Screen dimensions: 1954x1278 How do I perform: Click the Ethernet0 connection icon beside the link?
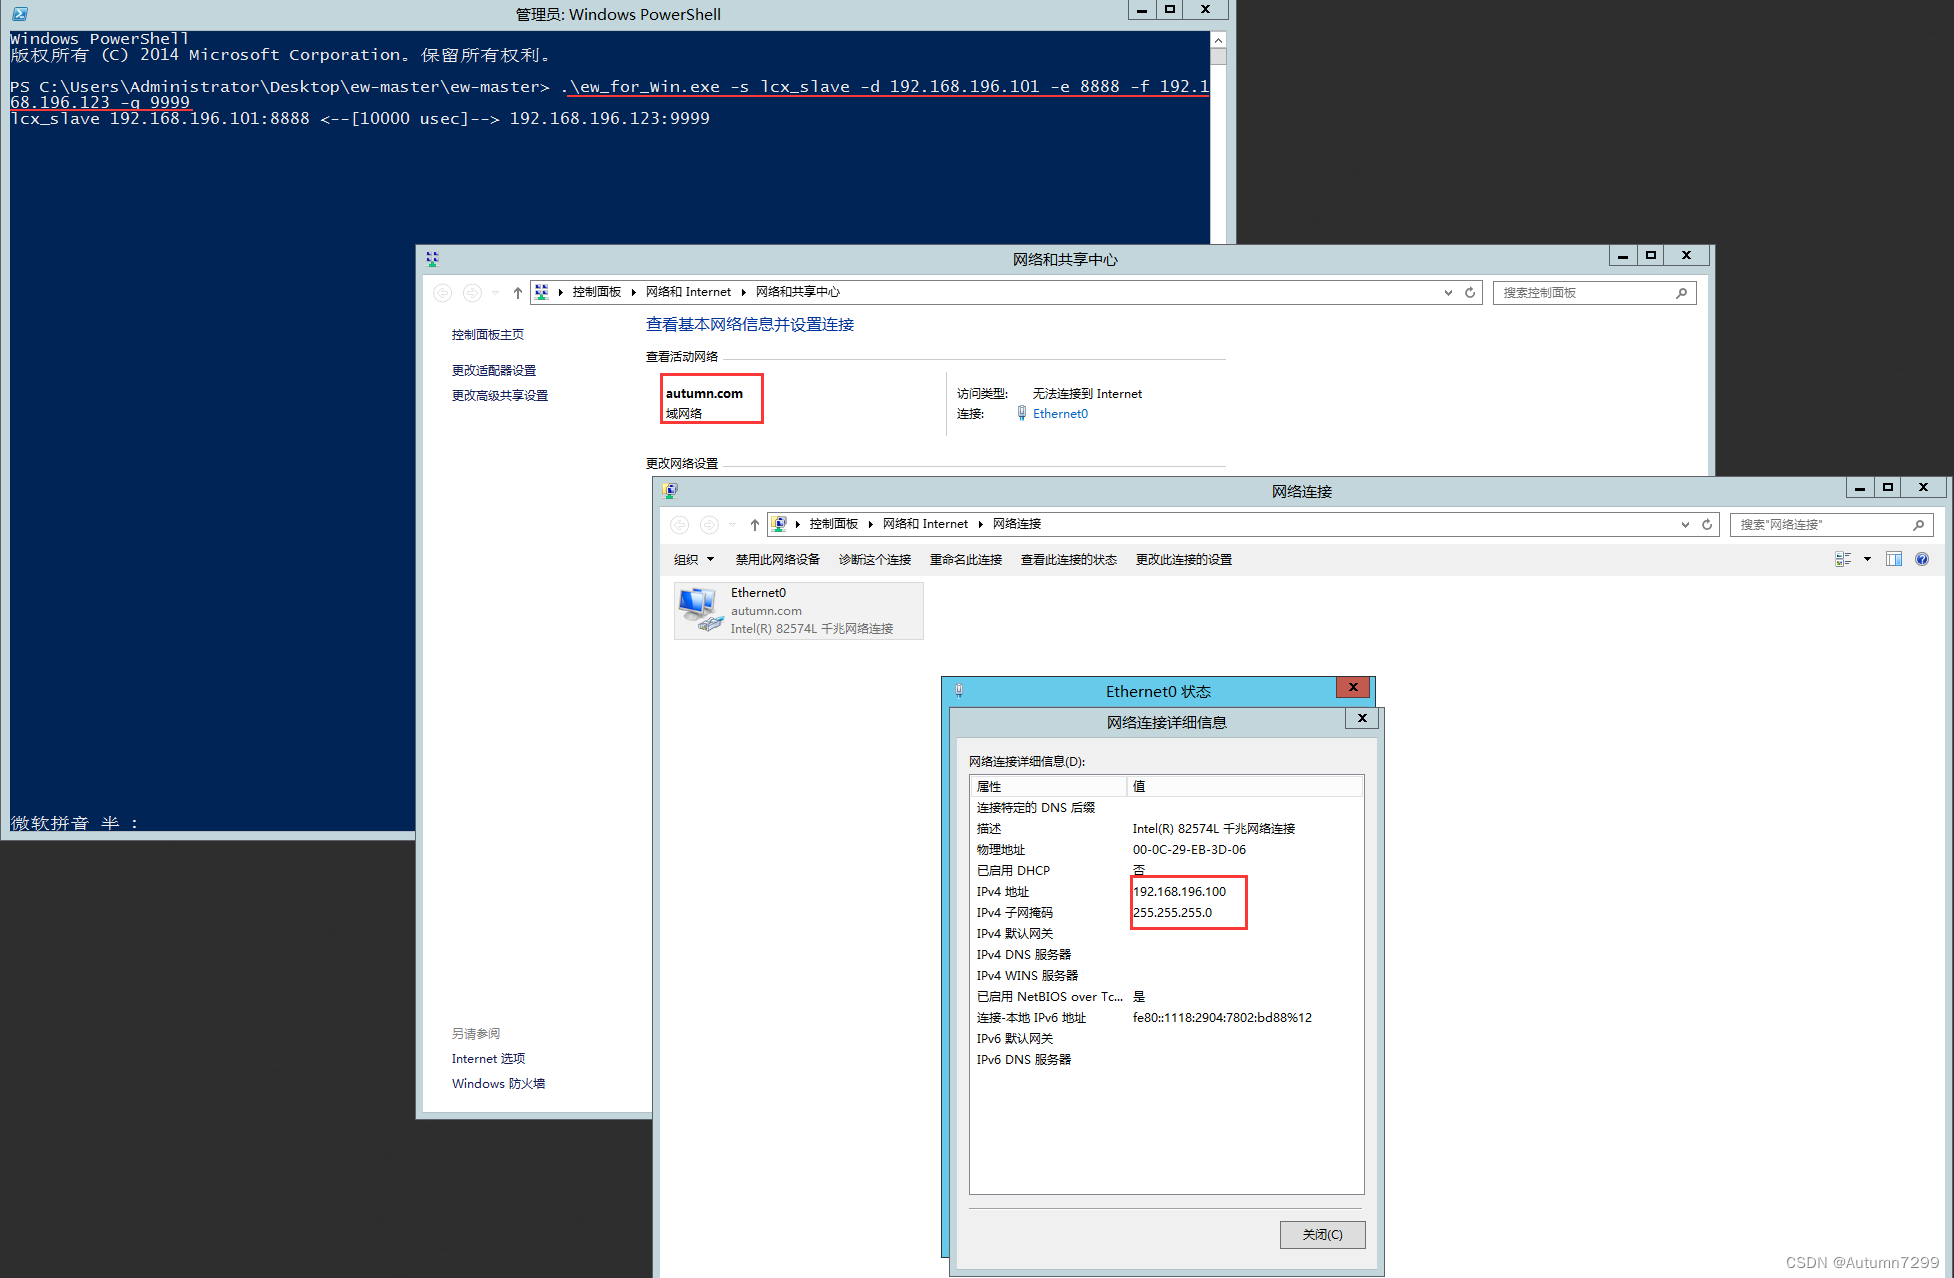tap(1022, 414)
